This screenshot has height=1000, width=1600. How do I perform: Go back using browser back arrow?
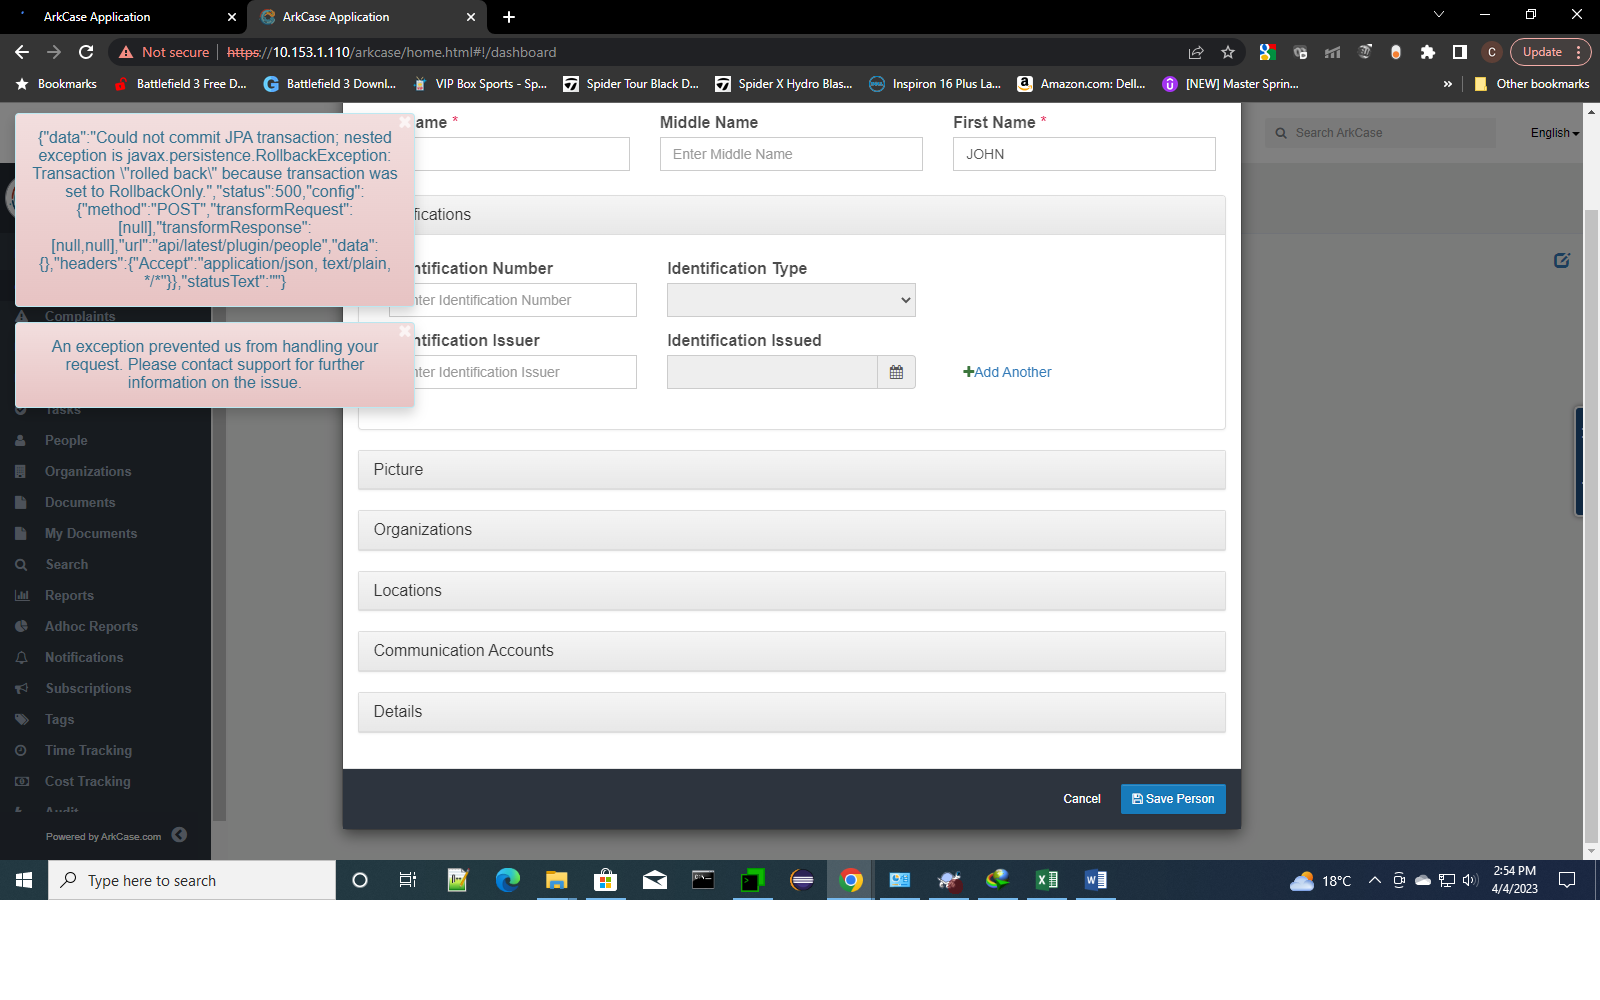pyautogui.click(x=22, y=52)
